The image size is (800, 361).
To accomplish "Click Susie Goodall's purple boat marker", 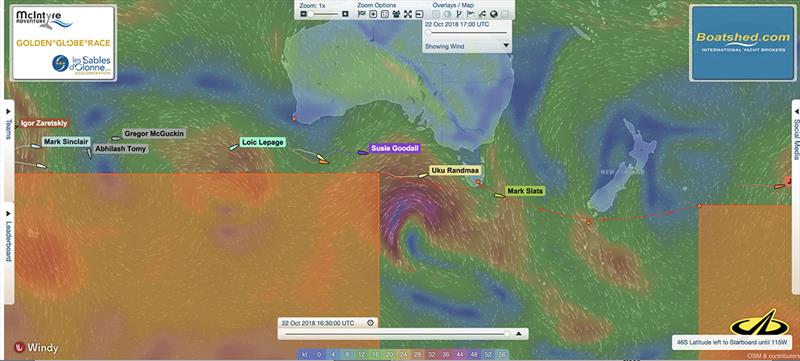I will (363, 152).
